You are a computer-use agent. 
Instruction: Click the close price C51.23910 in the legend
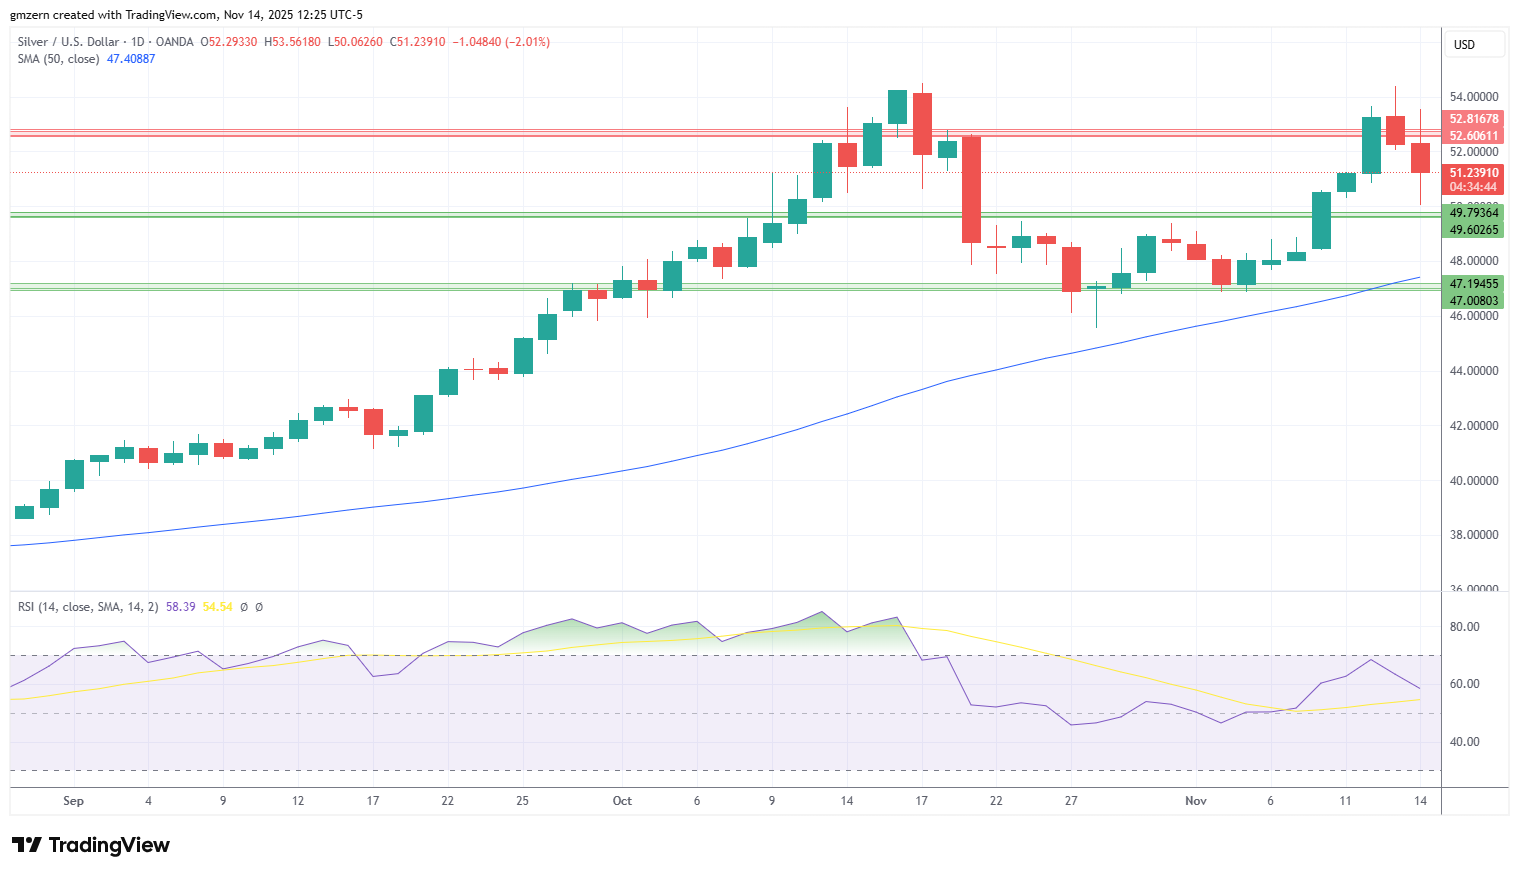(418, 42)
